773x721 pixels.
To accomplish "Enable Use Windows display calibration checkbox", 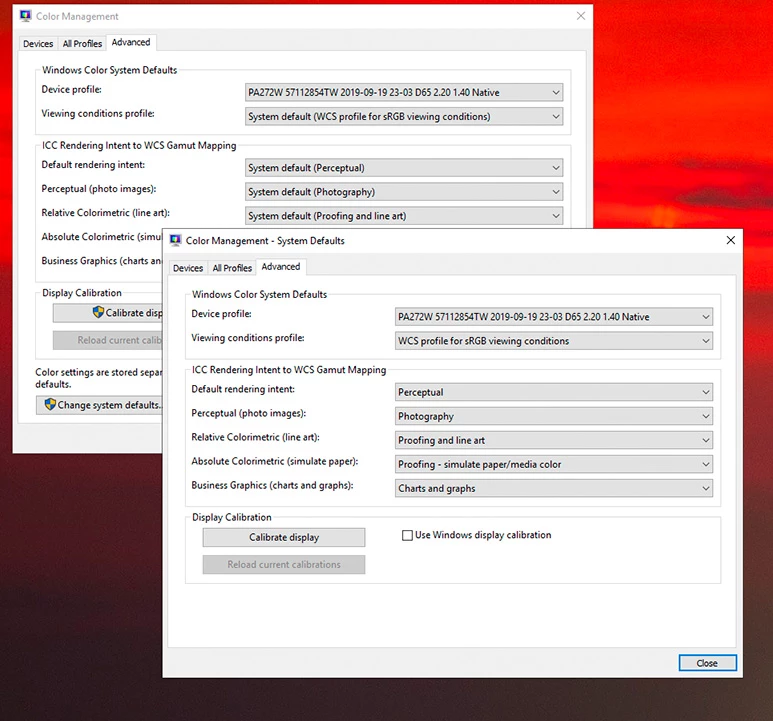I will click(407, 535).
